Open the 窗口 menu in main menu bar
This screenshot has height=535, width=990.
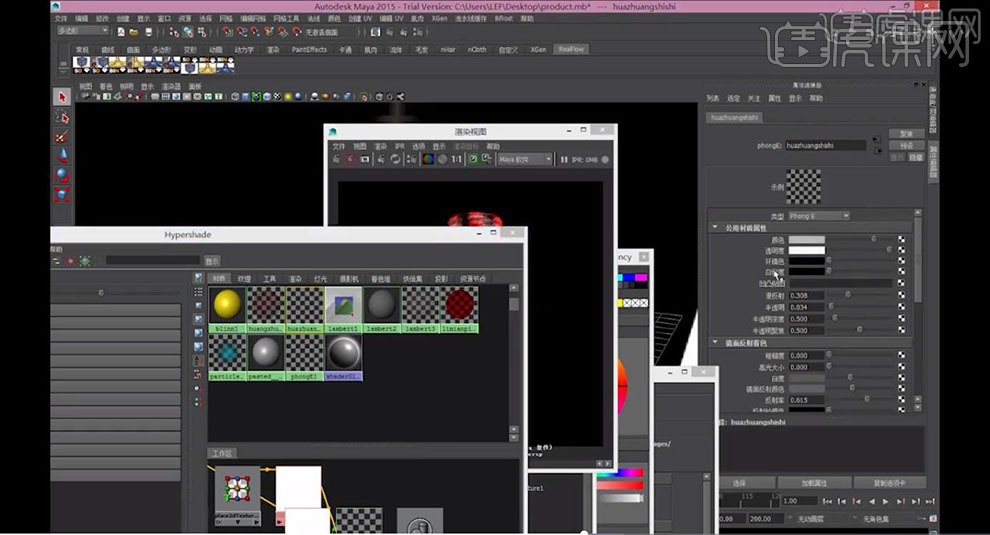tap(164, 19)
